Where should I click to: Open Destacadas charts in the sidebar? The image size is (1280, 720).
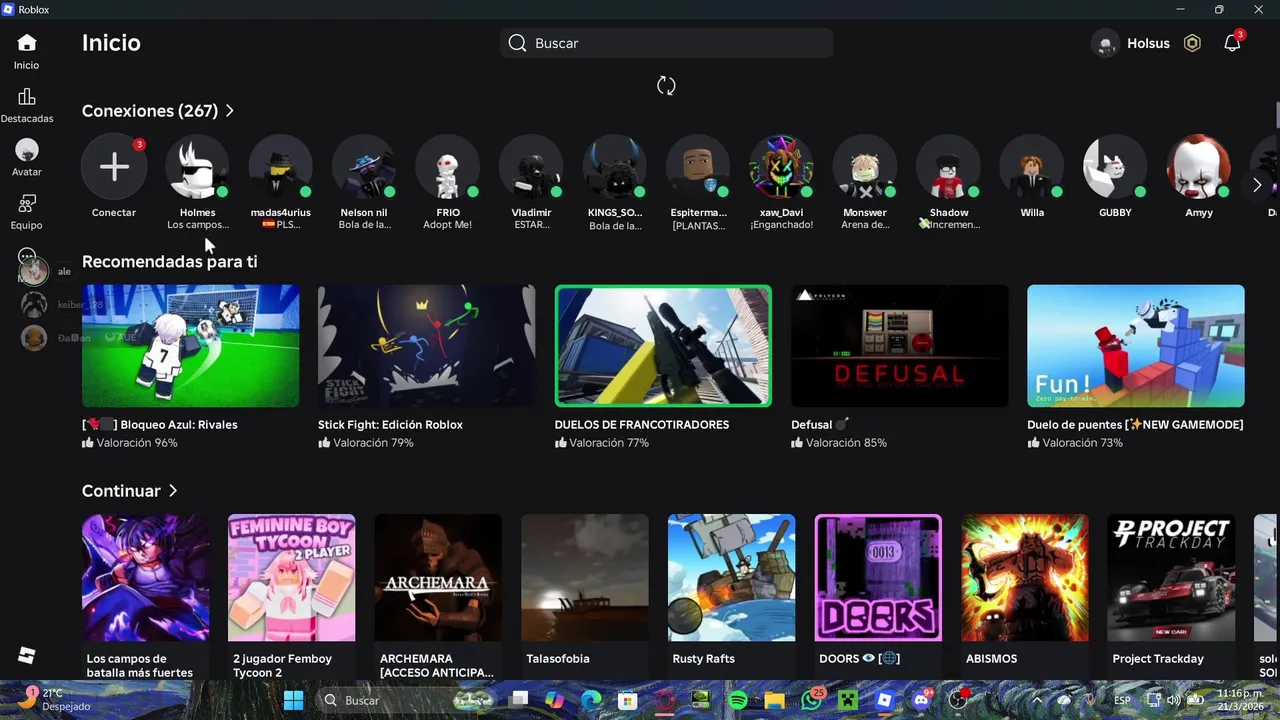[x=27, y=97]
